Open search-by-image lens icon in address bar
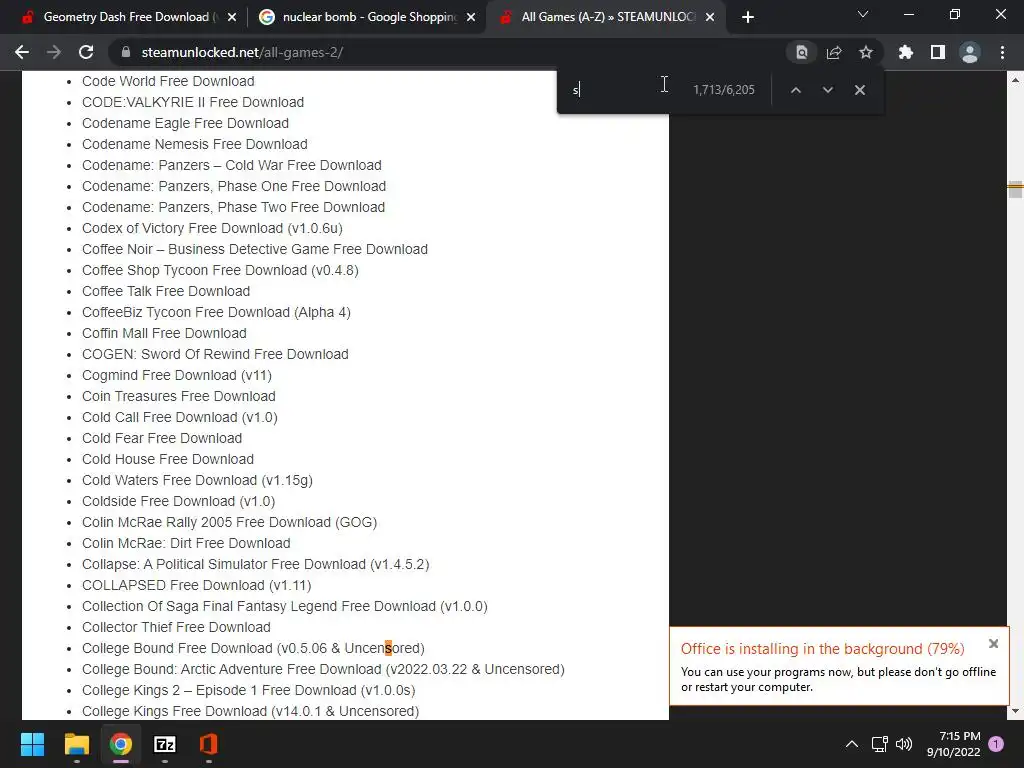 pyautogui.click(x=801, y=52)
